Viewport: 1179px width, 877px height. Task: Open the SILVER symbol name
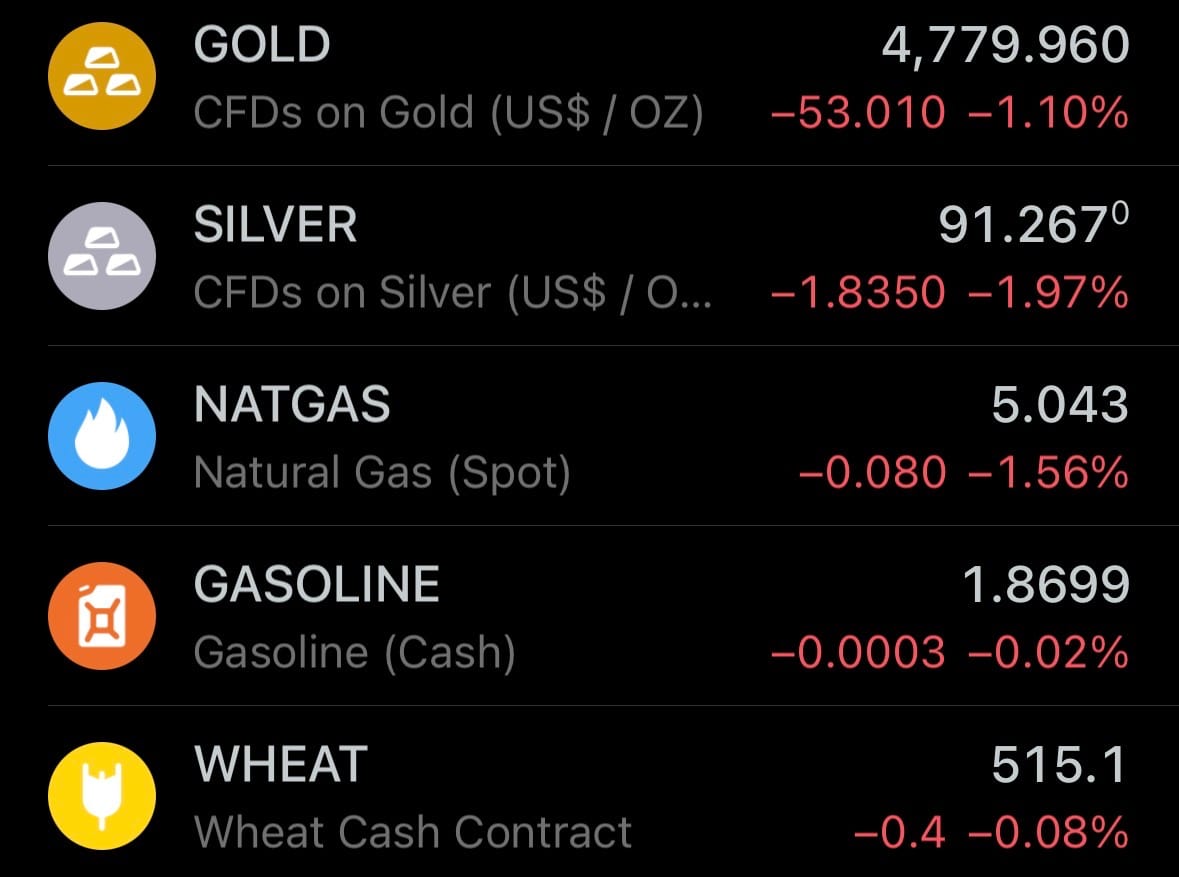(275, 226)
